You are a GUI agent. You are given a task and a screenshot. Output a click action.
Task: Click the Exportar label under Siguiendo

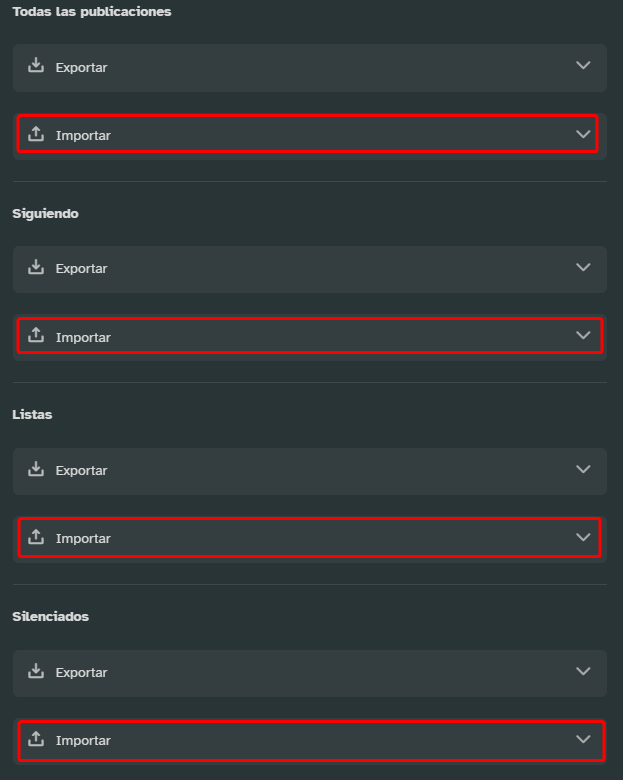[82, 269]
